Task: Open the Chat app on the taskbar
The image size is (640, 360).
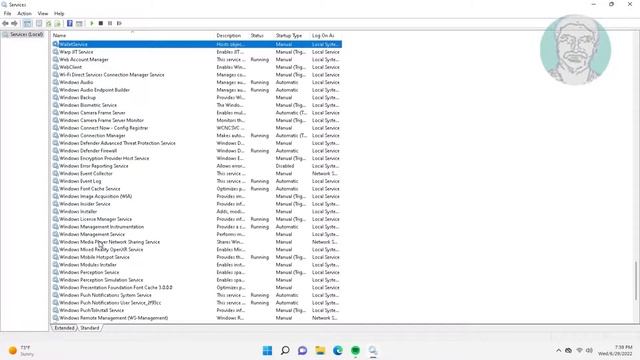Action: click(x=302, y=350)
